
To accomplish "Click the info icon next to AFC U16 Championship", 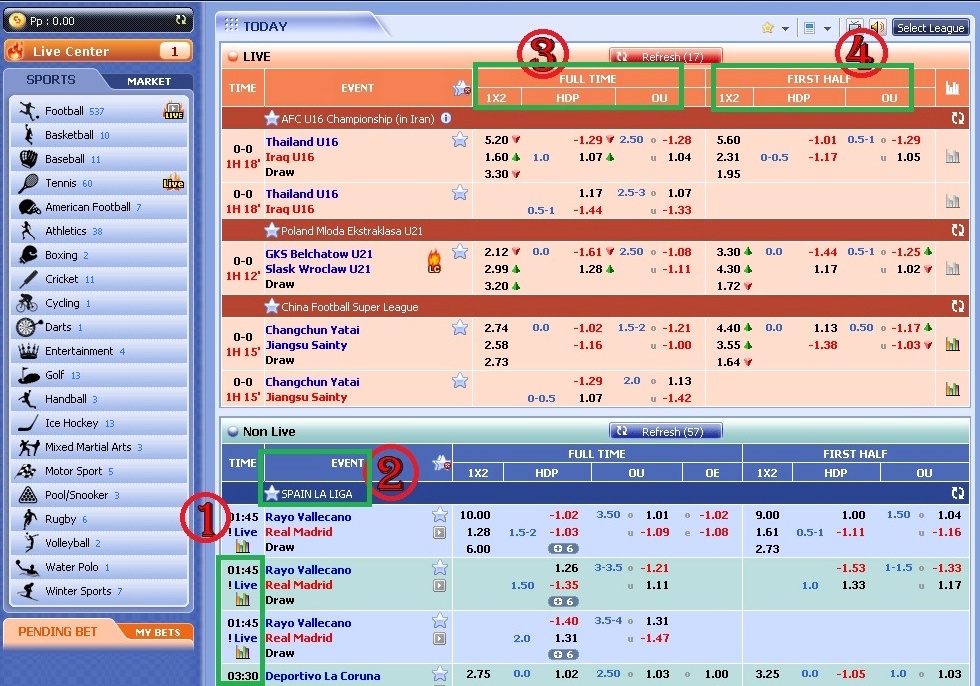I will [446, 118].
